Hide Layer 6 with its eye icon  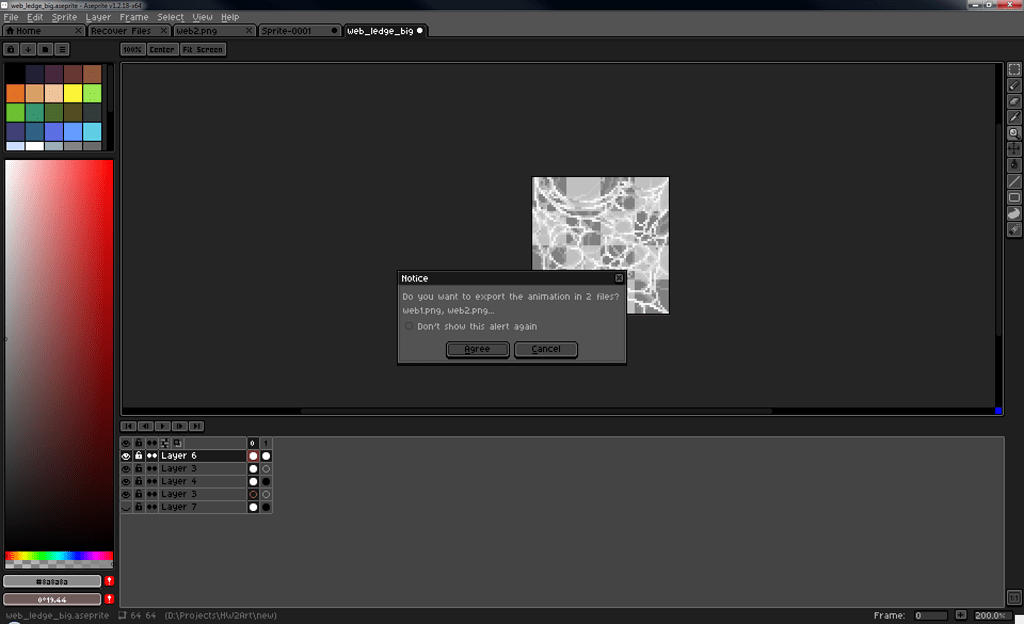tap(126, 456)
